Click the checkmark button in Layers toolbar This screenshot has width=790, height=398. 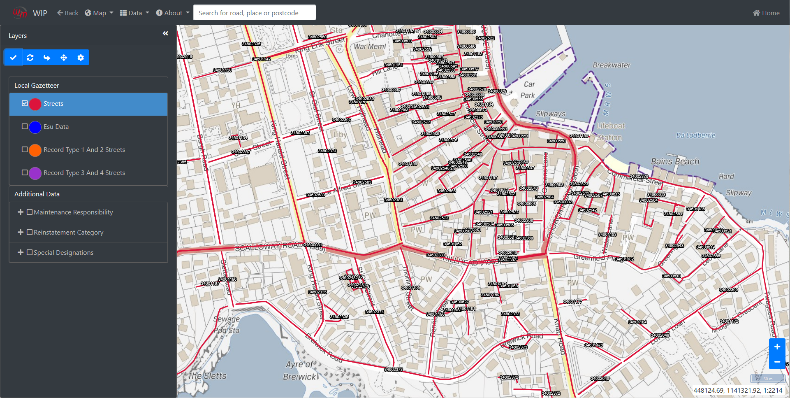click(13, 57)
